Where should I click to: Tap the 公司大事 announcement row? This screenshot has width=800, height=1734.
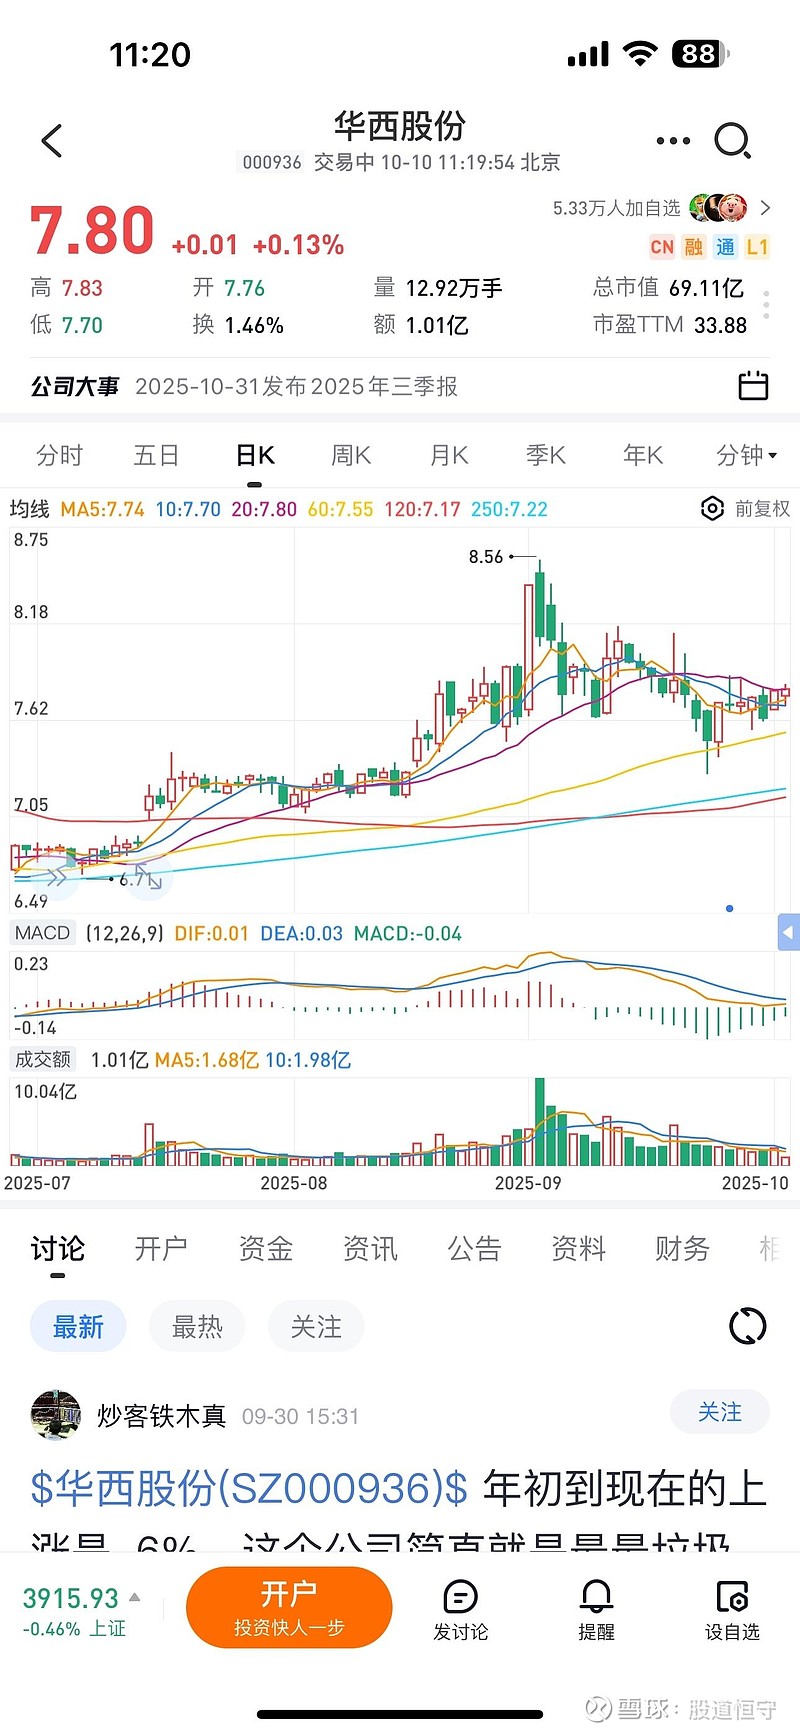(400, 386)
